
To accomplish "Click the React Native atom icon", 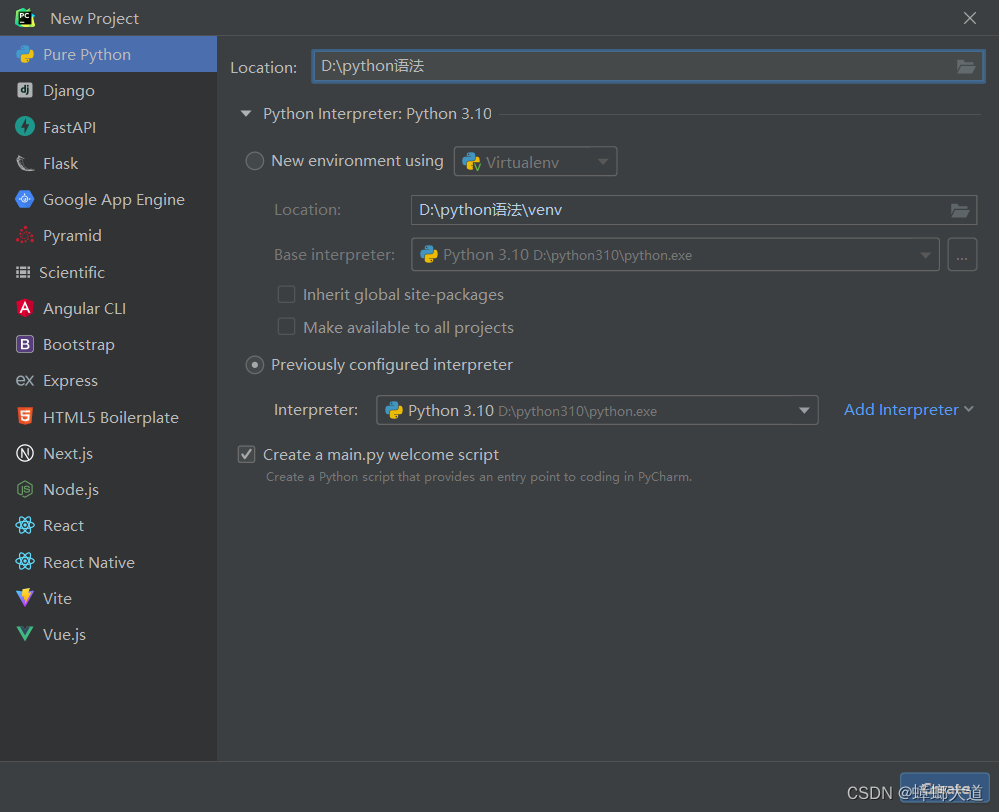I will (25, 562).
